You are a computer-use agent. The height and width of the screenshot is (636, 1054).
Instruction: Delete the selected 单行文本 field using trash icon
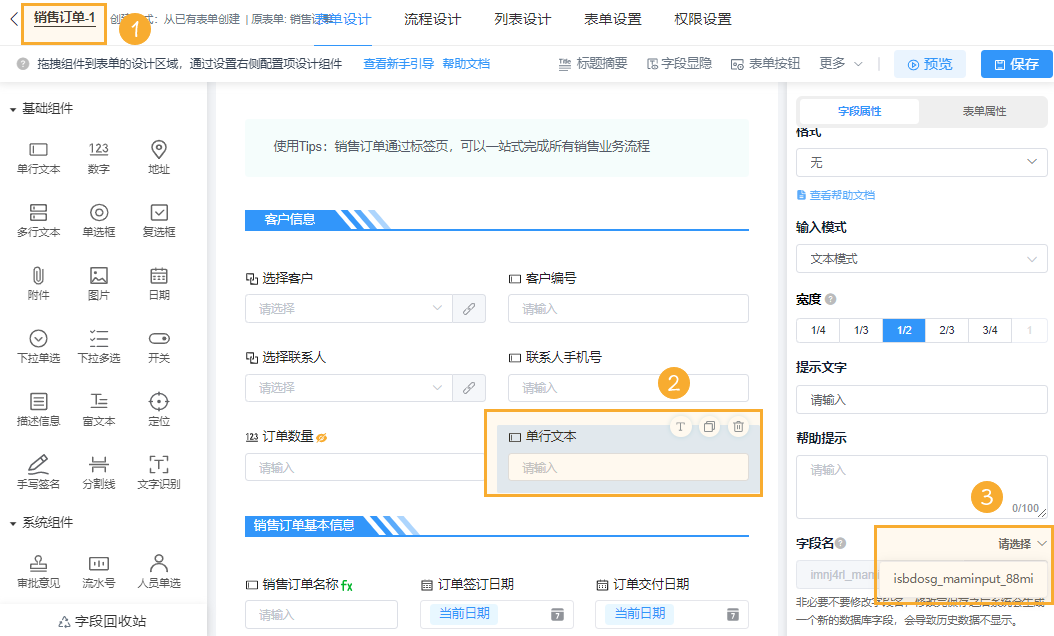[x=738, y=426]
